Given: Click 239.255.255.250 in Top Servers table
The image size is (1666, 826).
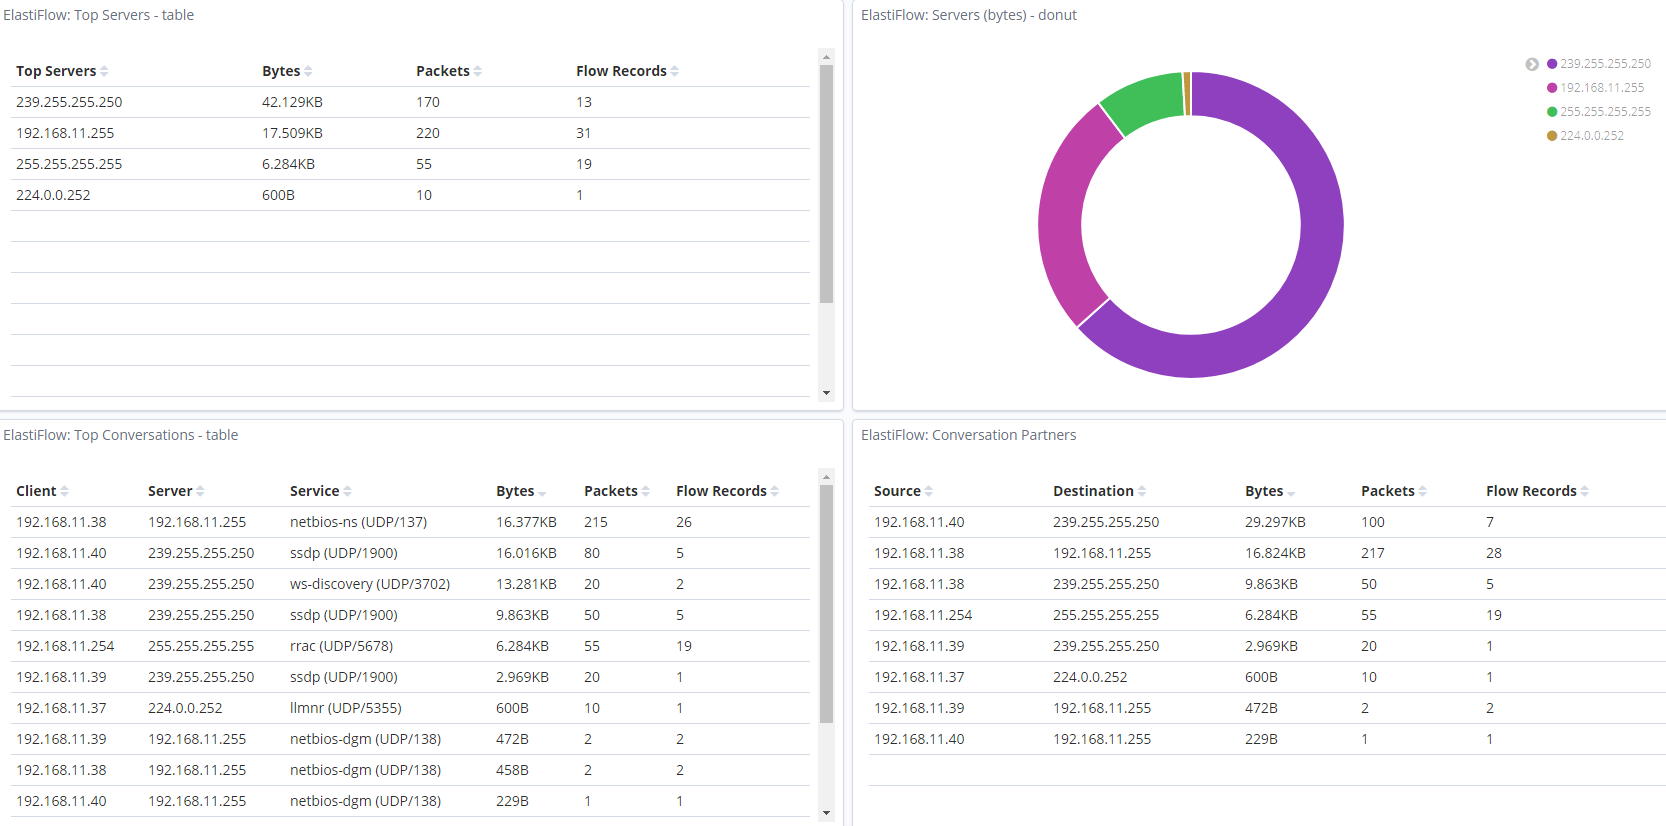Looking at the screenshot, I should (69, 102).
